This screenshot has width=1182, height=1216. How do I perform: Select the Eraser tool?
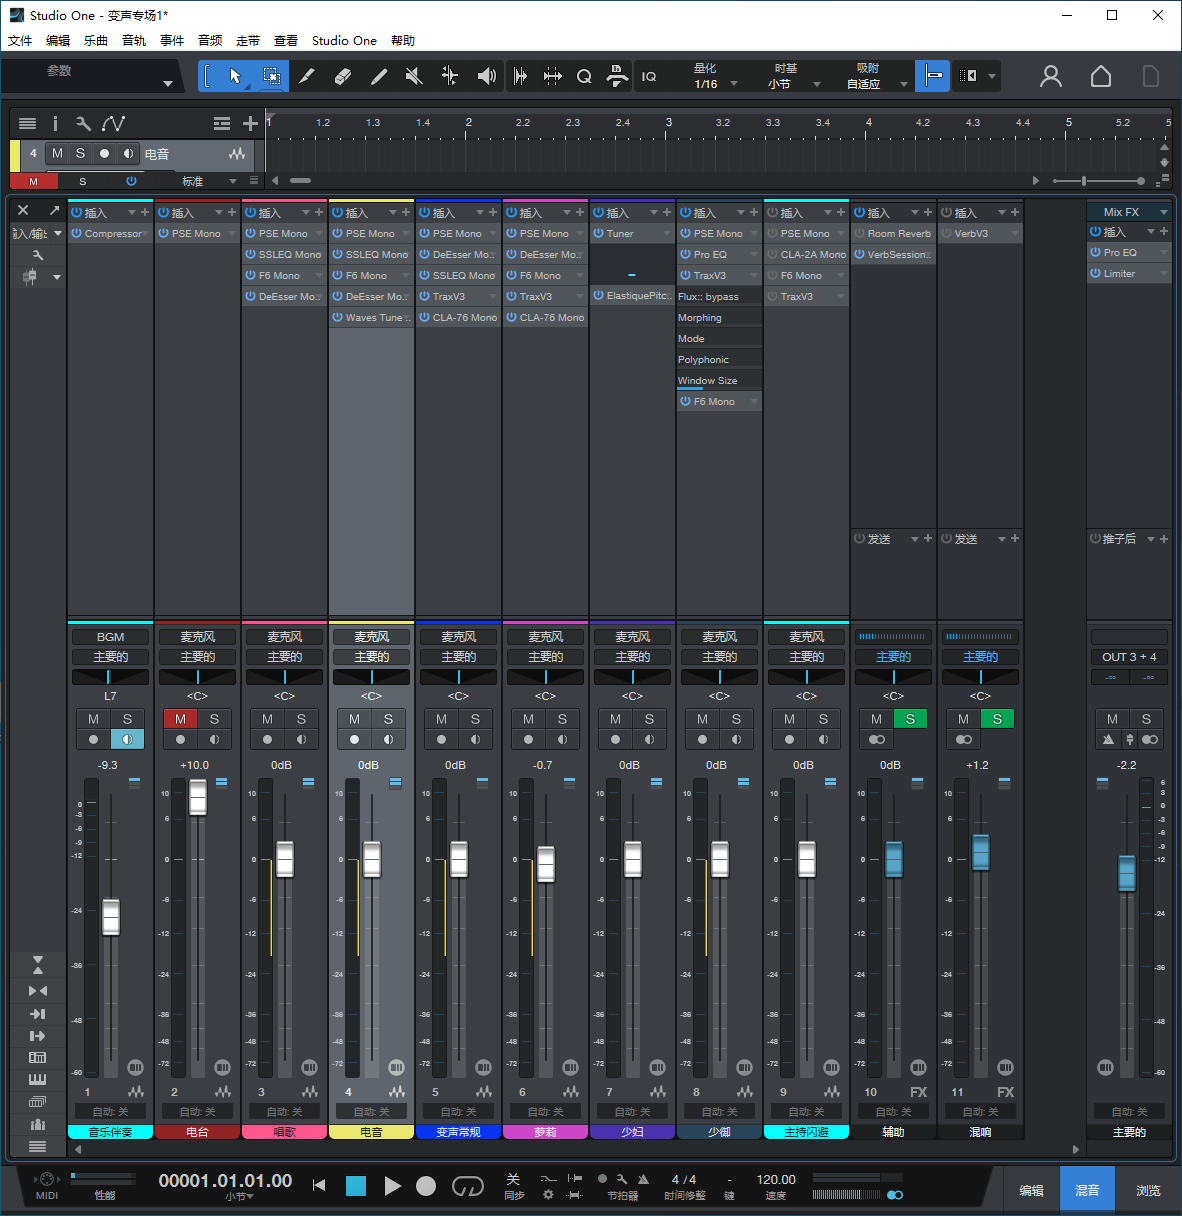(x=343, y=76)
